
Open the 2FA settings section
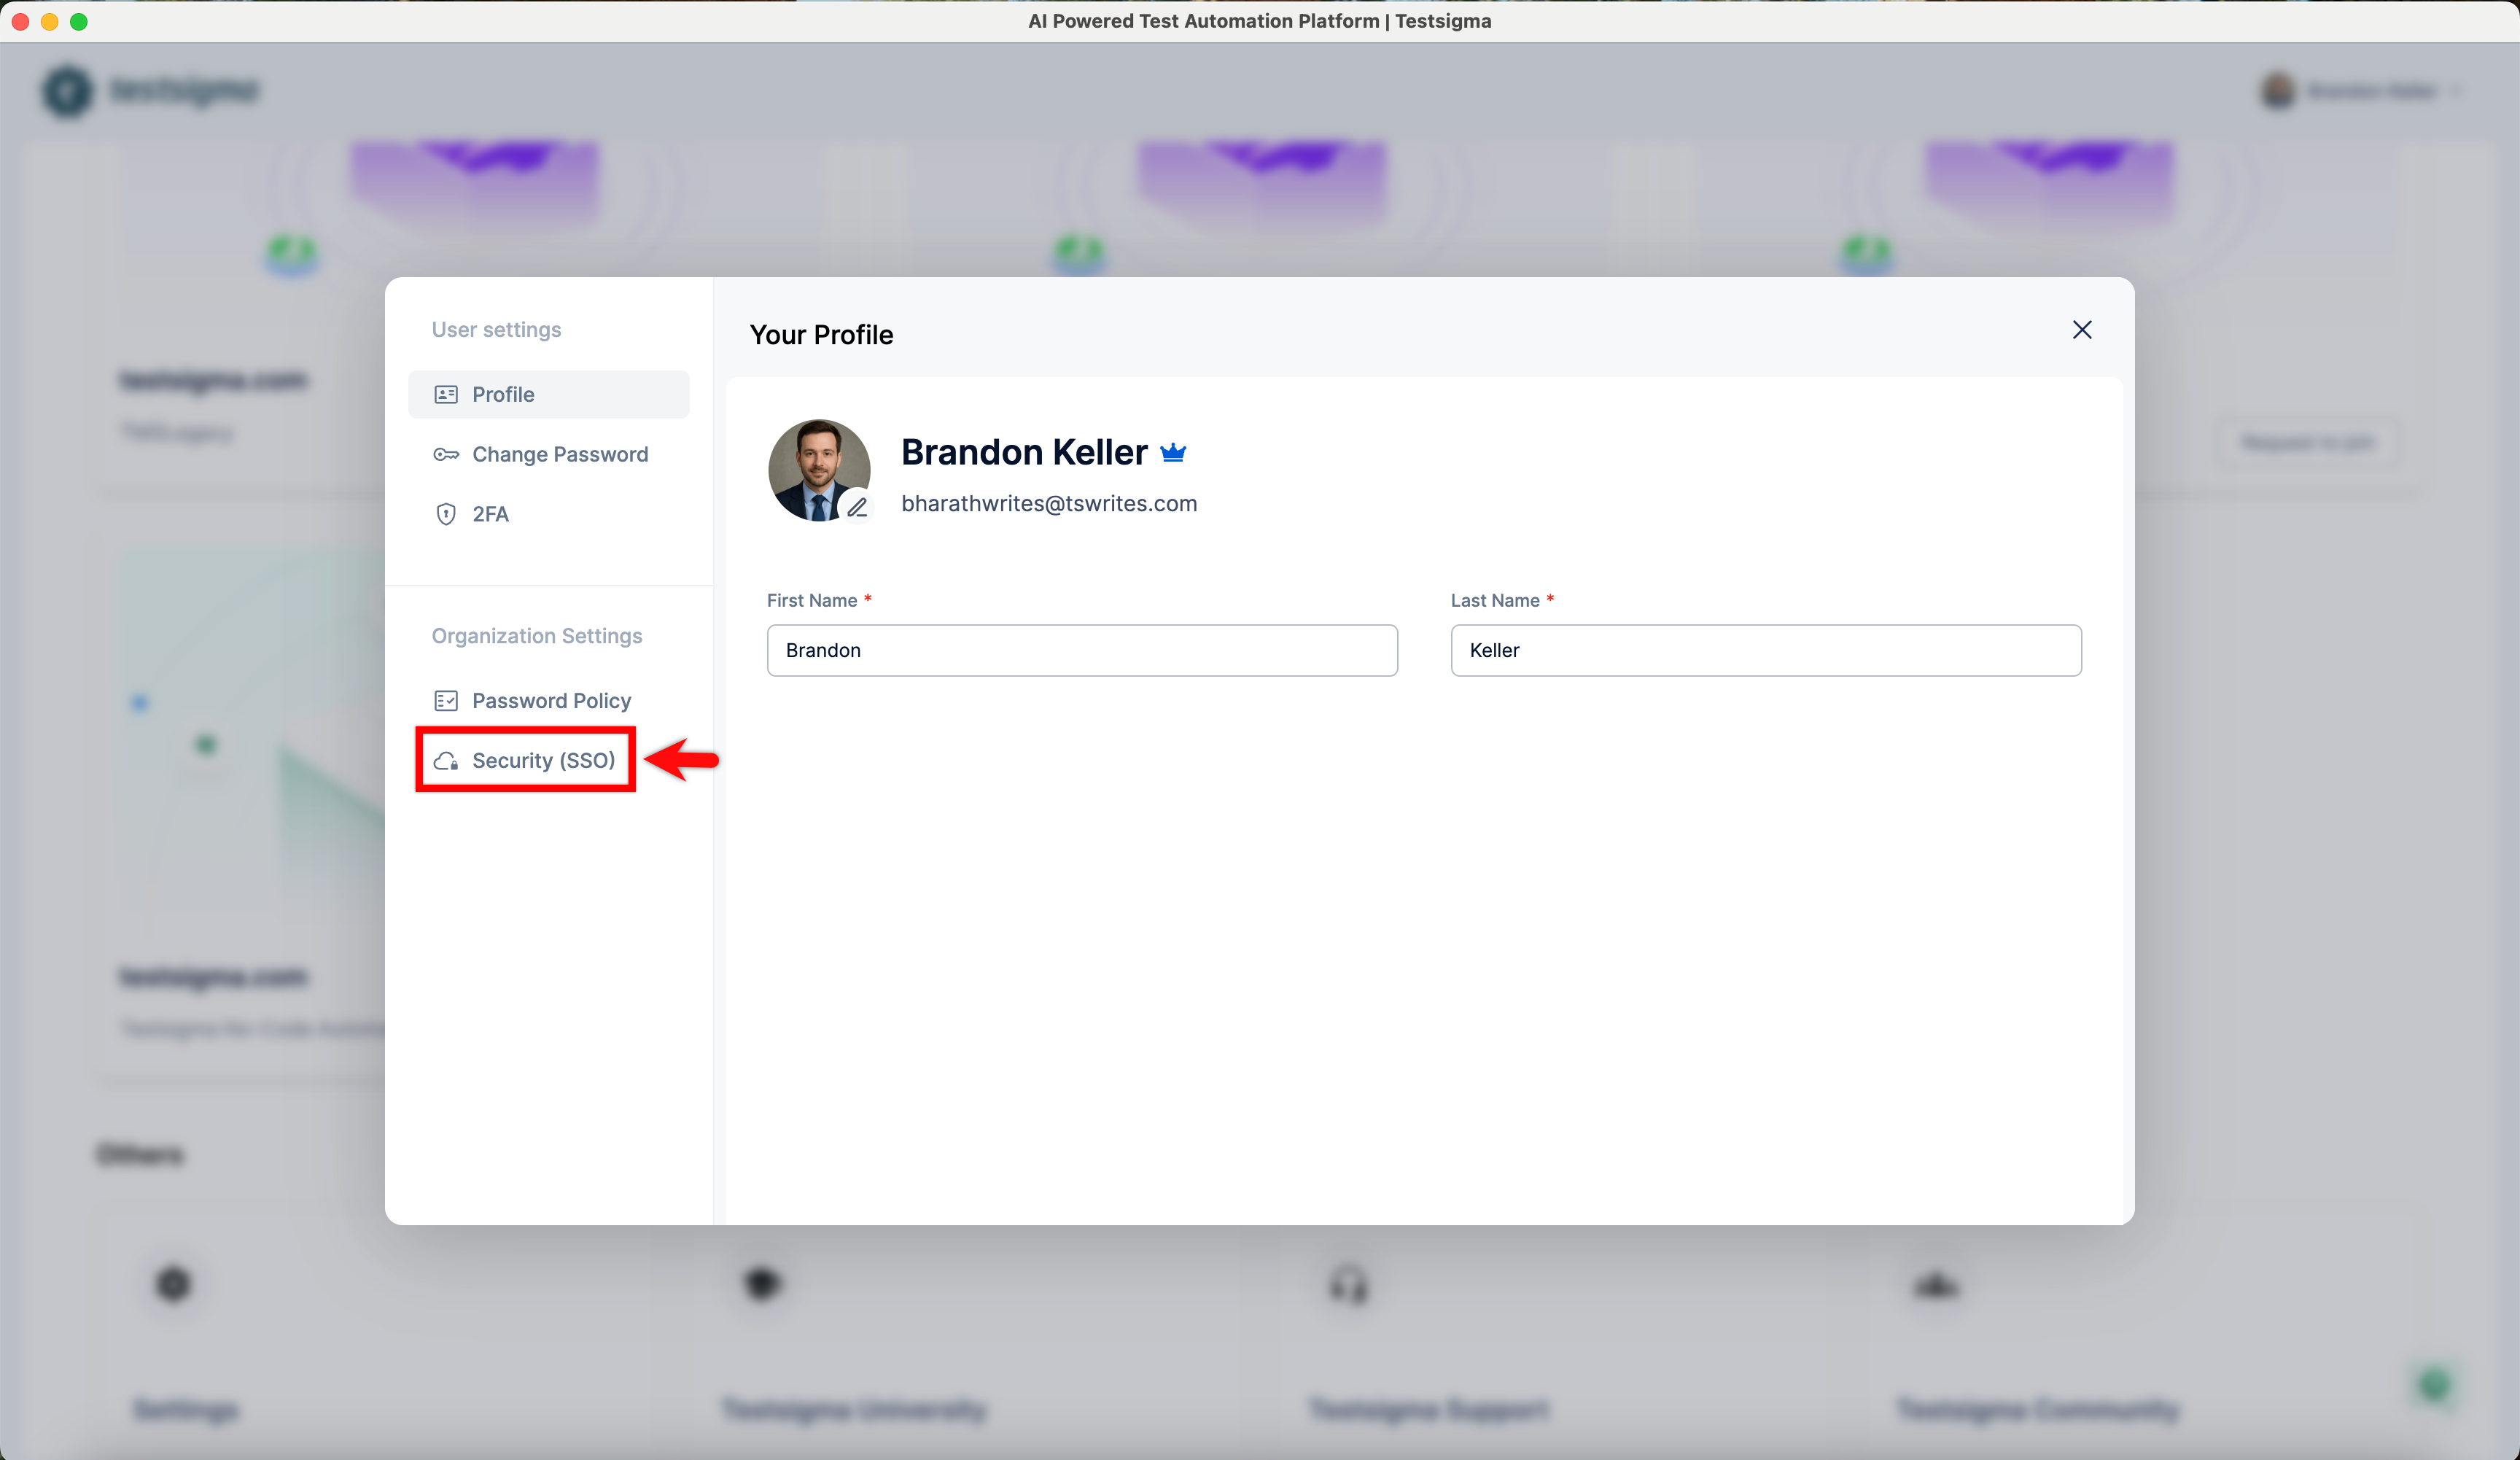pyautogui.click(x=490, y=514)
